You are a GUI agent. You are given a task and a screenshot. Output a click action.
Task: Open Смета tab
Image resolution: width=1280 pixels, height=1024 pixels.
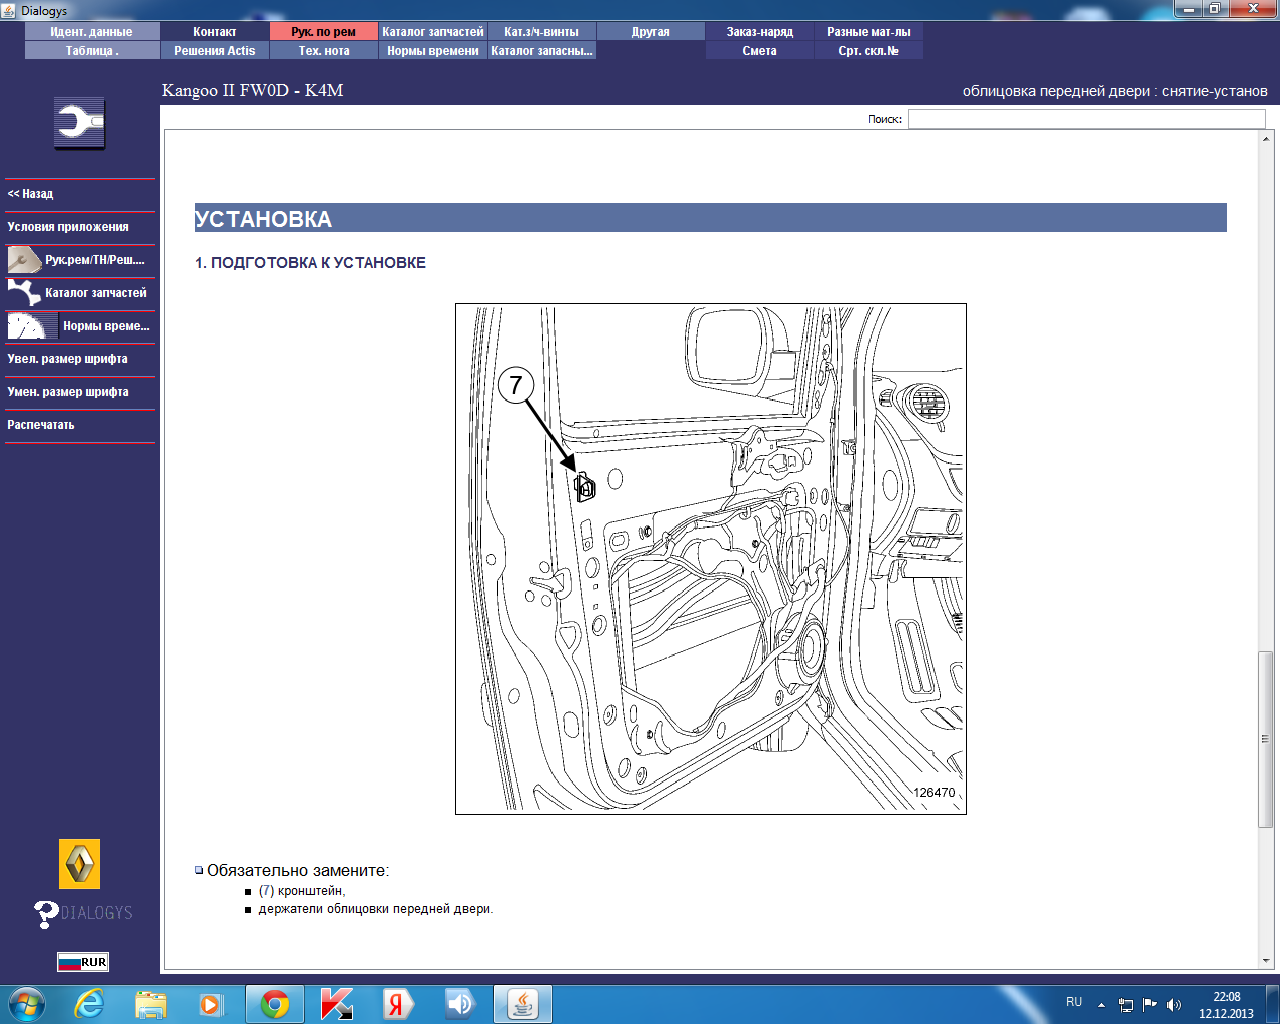click(x=760, y=51)
